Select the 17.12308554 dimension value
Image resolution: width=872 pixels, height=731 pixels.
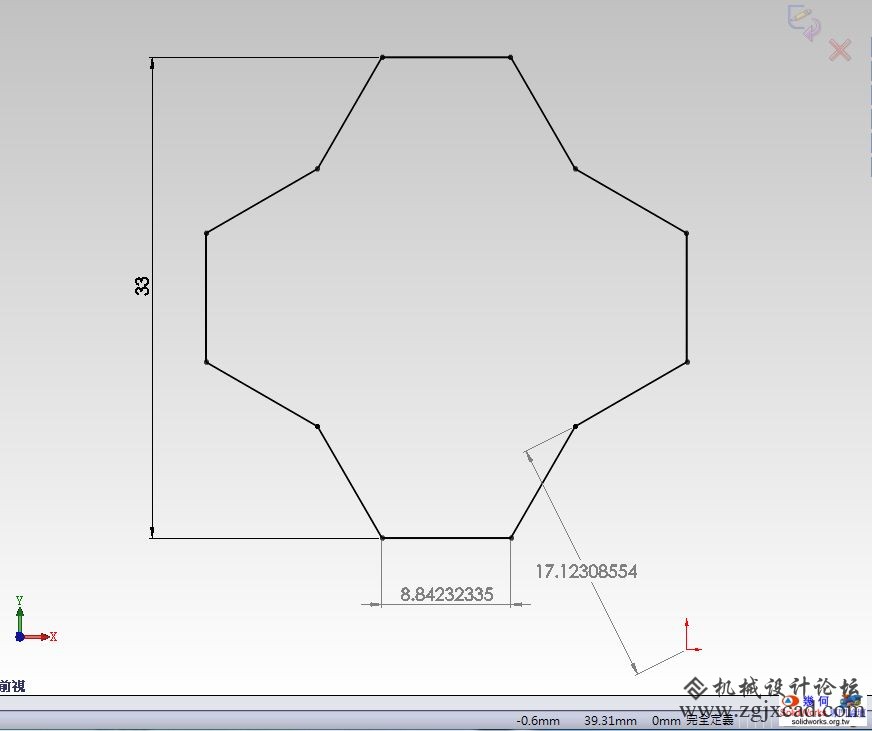coord(586,571)
